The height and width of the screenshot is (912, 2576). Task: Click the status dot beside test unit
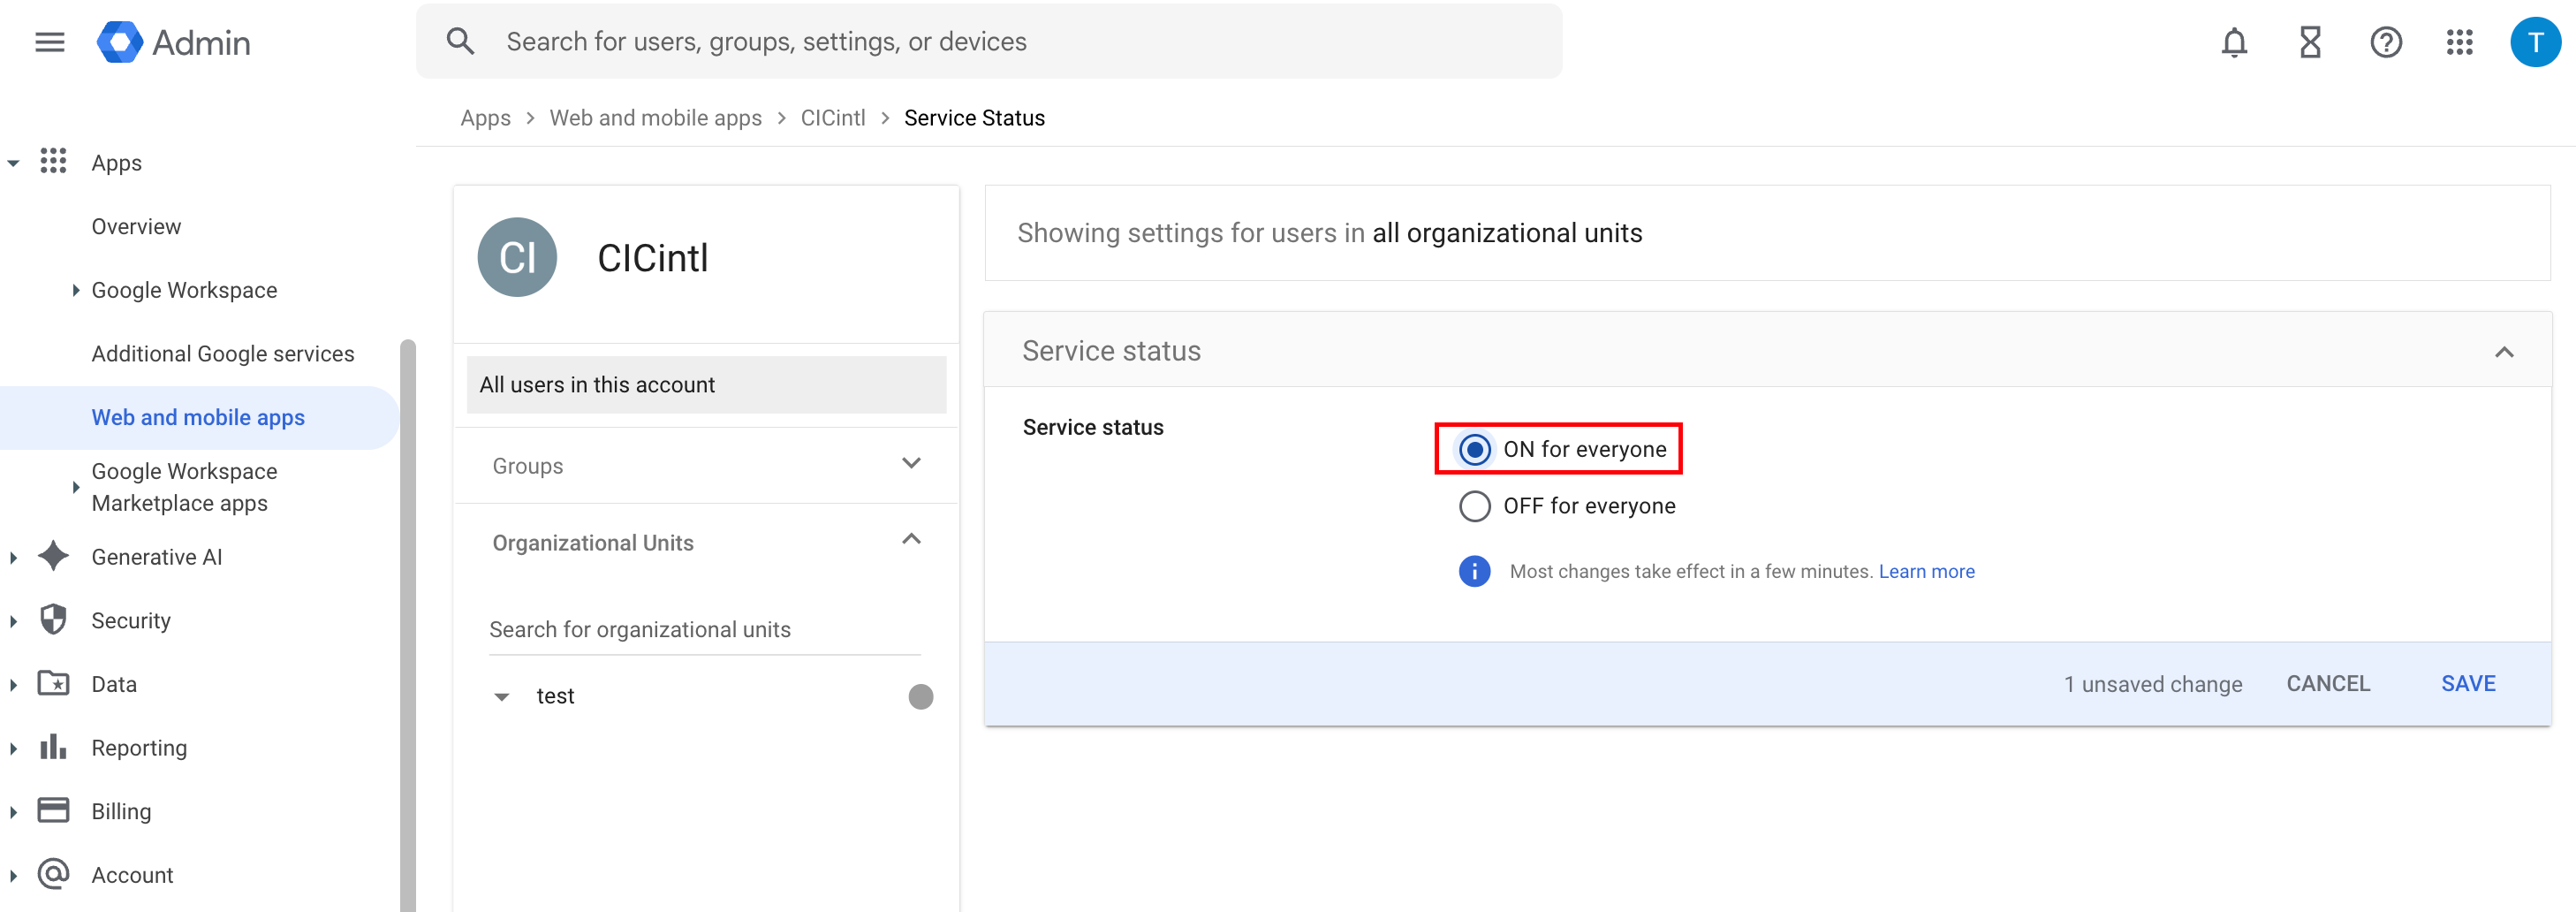(x=920, y=697)
